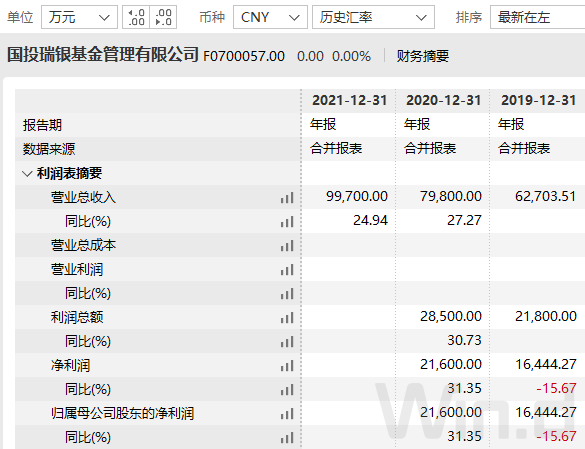Image resolution: width=585 pixels, height=449 pixels.
Task: Click chart icon for 利润总额 row
Action: pyautogui.click(x=287, y=318)
